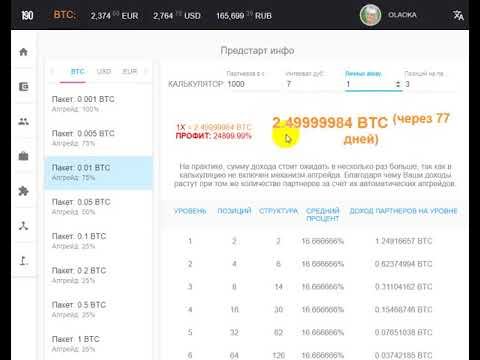480x360 pixels.
Task: Select package 0.01 BTC
Action: click(x=99, y=172)
